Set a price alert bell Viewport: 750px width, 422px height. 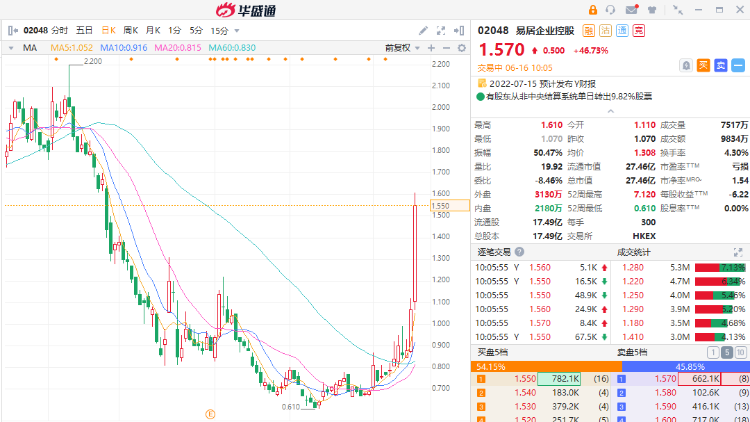tap(686, 66)
